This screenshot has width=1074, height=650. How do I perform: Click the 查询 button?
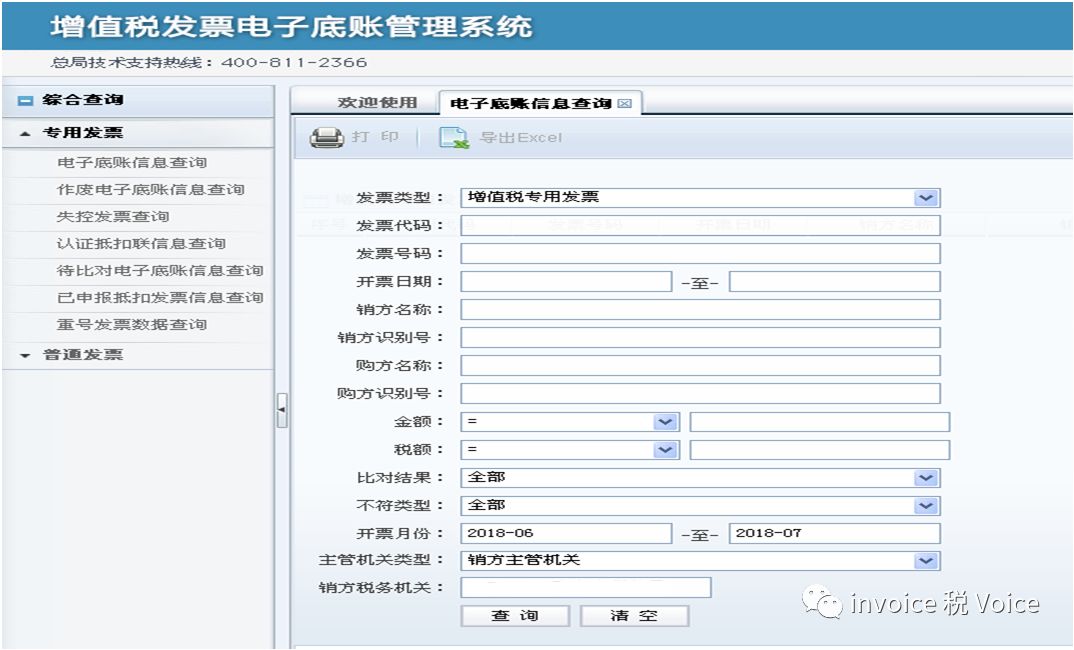pyautogui.click(x=515, y=616)
